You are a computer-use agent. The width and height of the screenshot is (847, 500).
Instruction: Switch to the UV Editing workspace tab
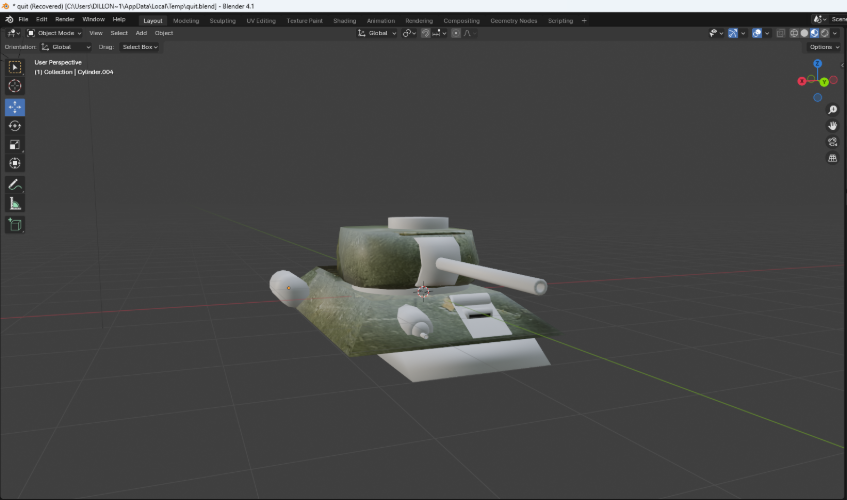click(261, 21)
